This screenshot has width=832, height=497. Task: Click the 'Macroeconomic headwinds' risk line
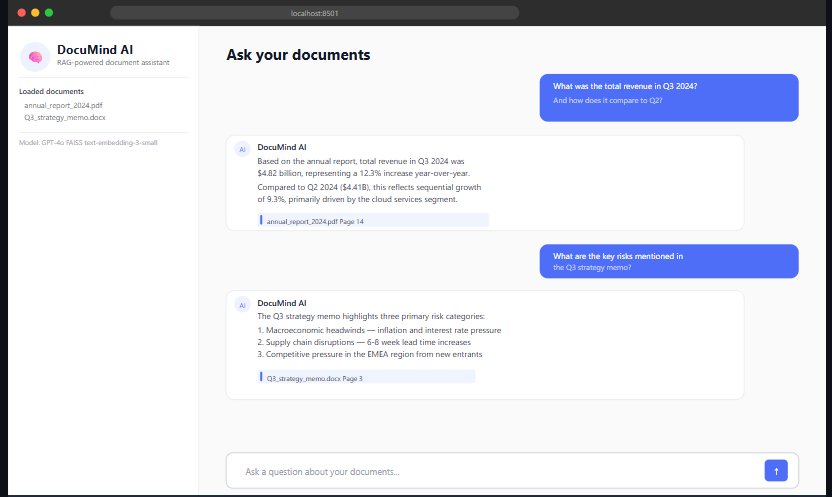(379, 330)
